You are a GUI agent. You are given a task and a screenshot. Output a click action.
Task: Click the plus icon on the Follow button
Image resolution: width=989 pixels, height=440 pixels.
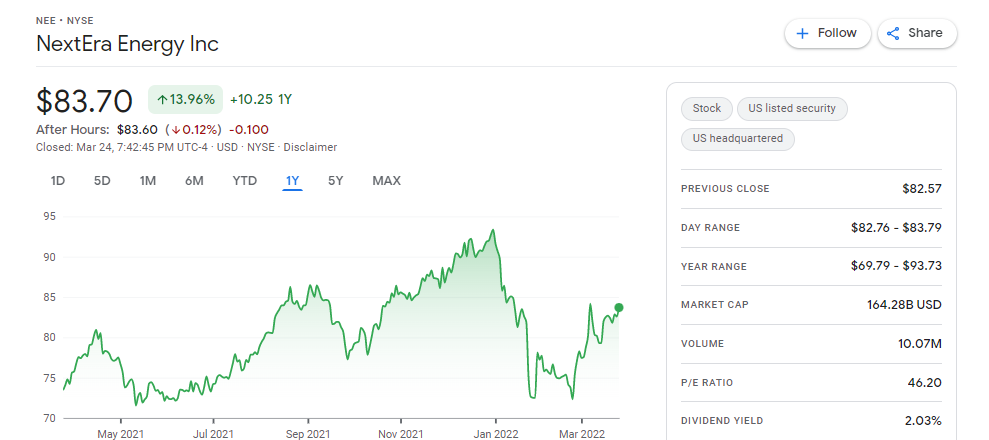point(802,33)
